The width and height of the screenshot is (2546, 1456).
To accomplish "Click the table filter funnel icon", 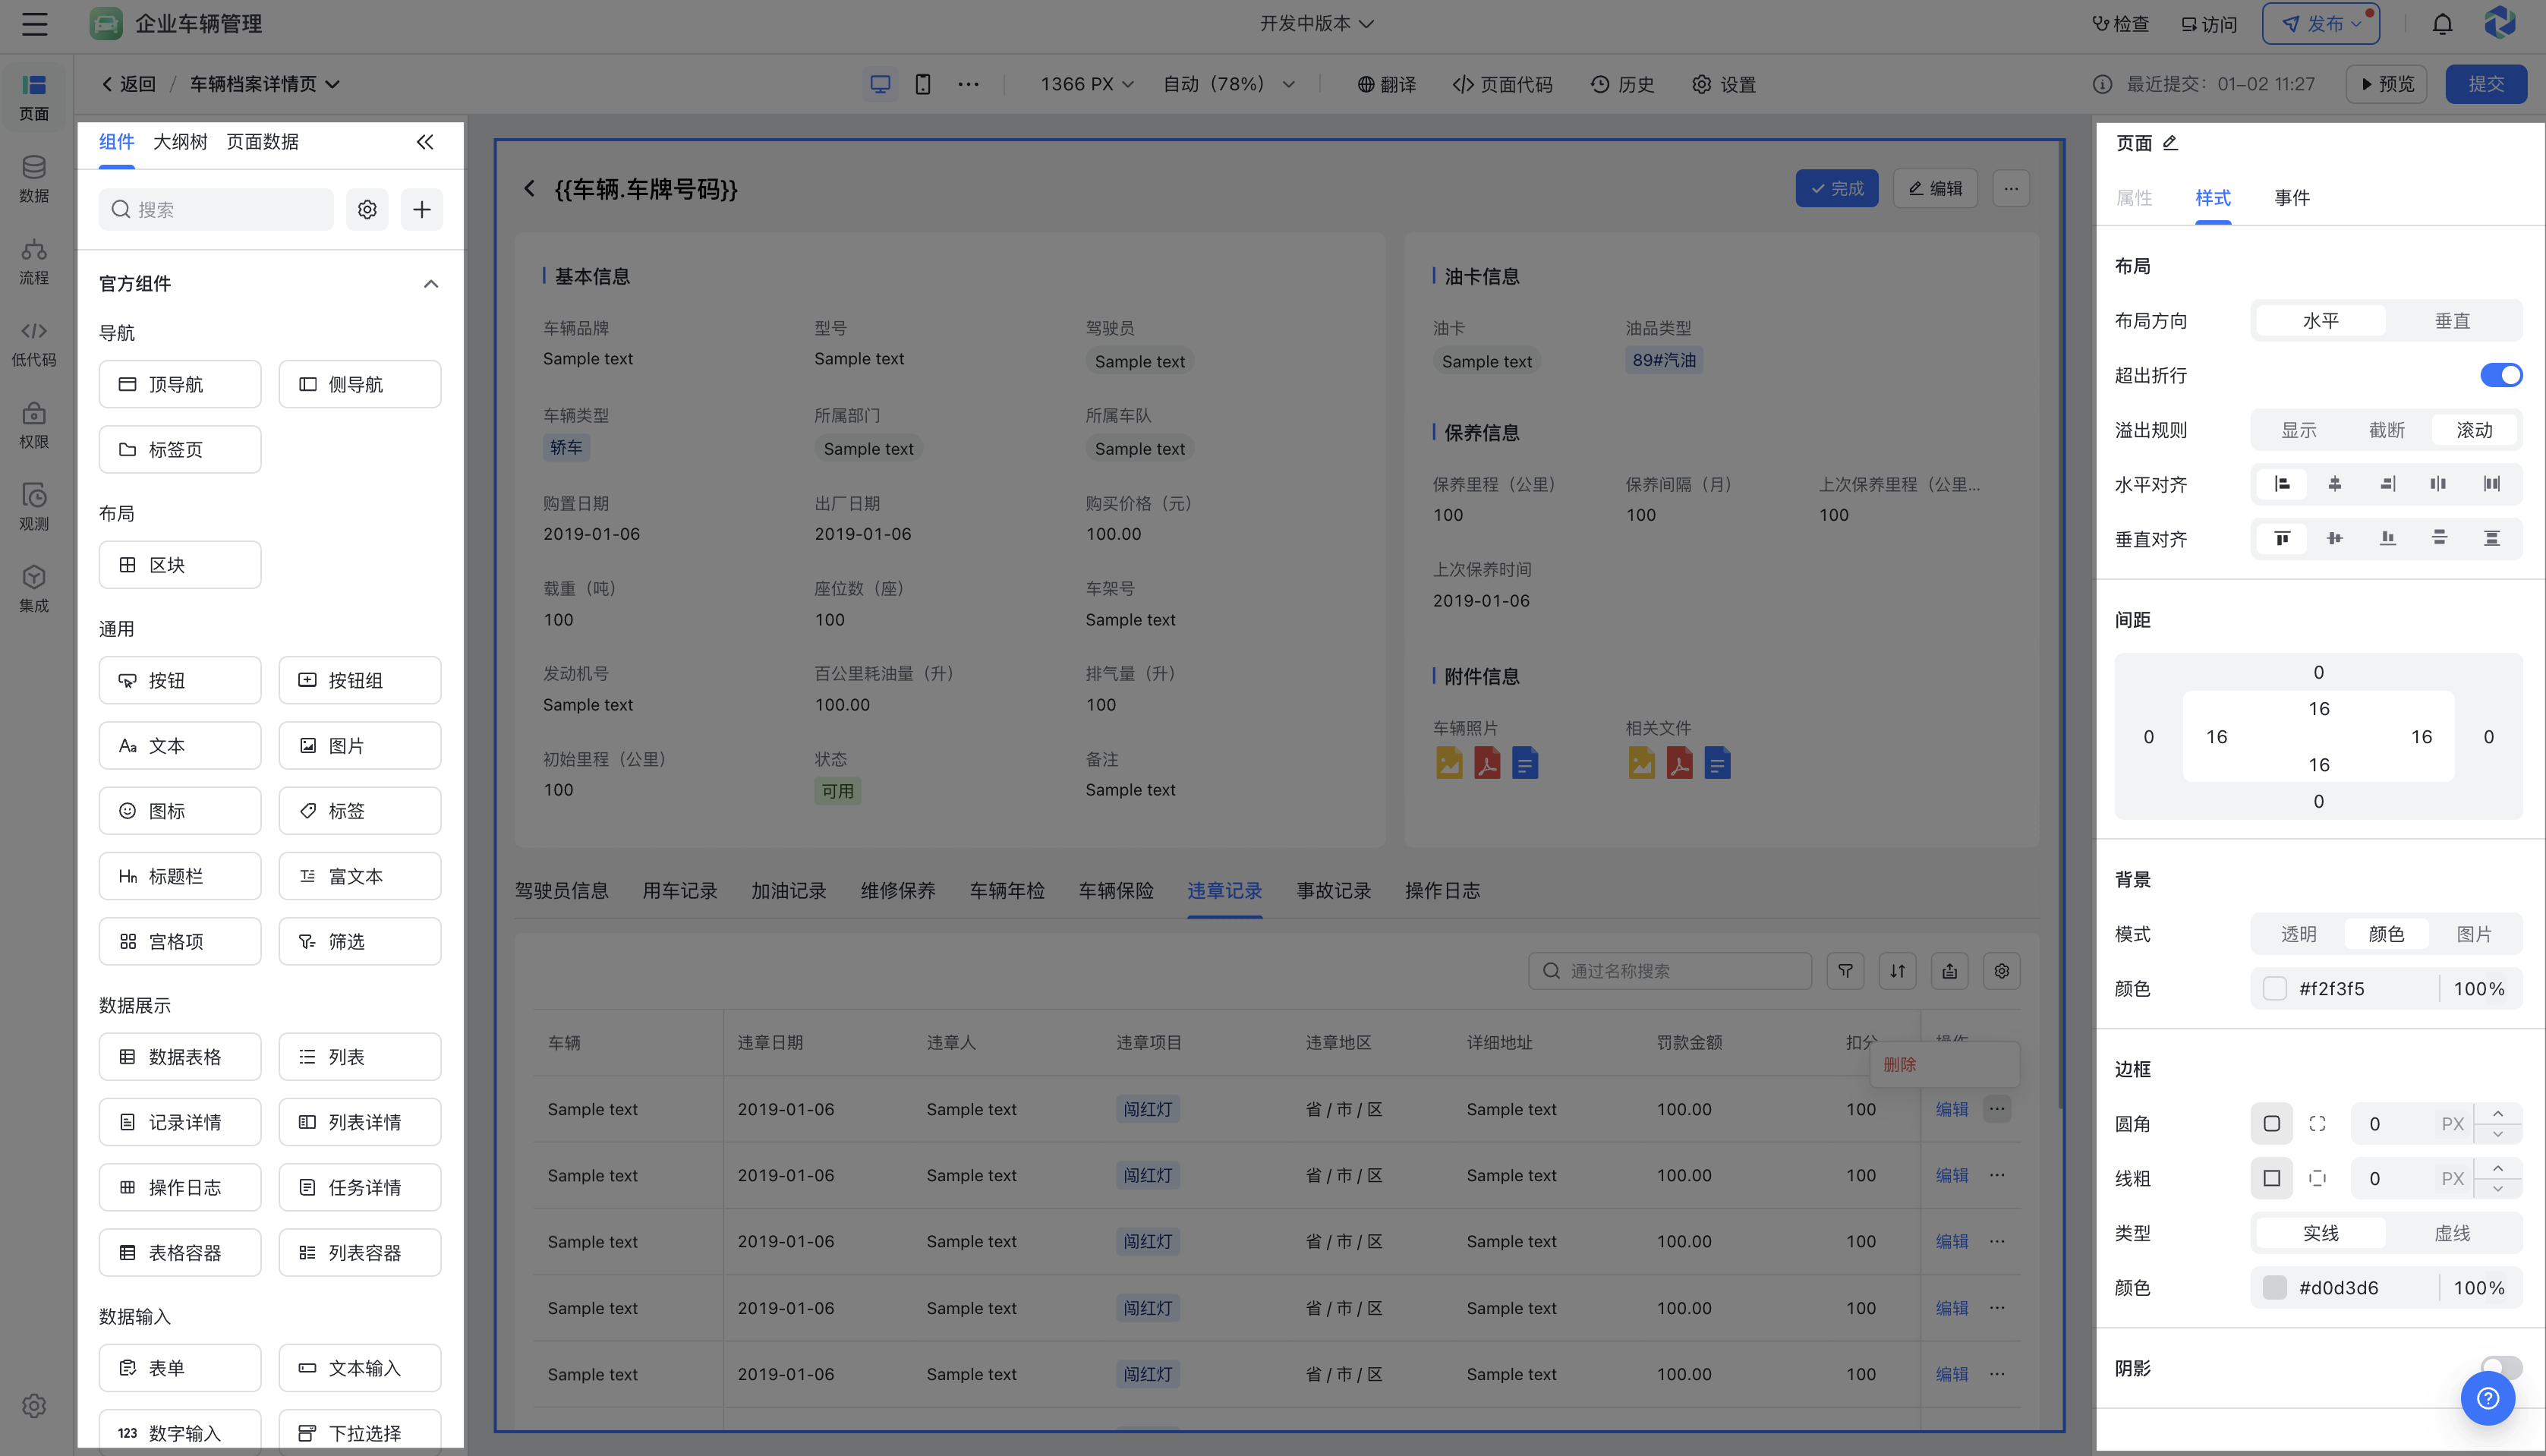I will click(1845, 970).
